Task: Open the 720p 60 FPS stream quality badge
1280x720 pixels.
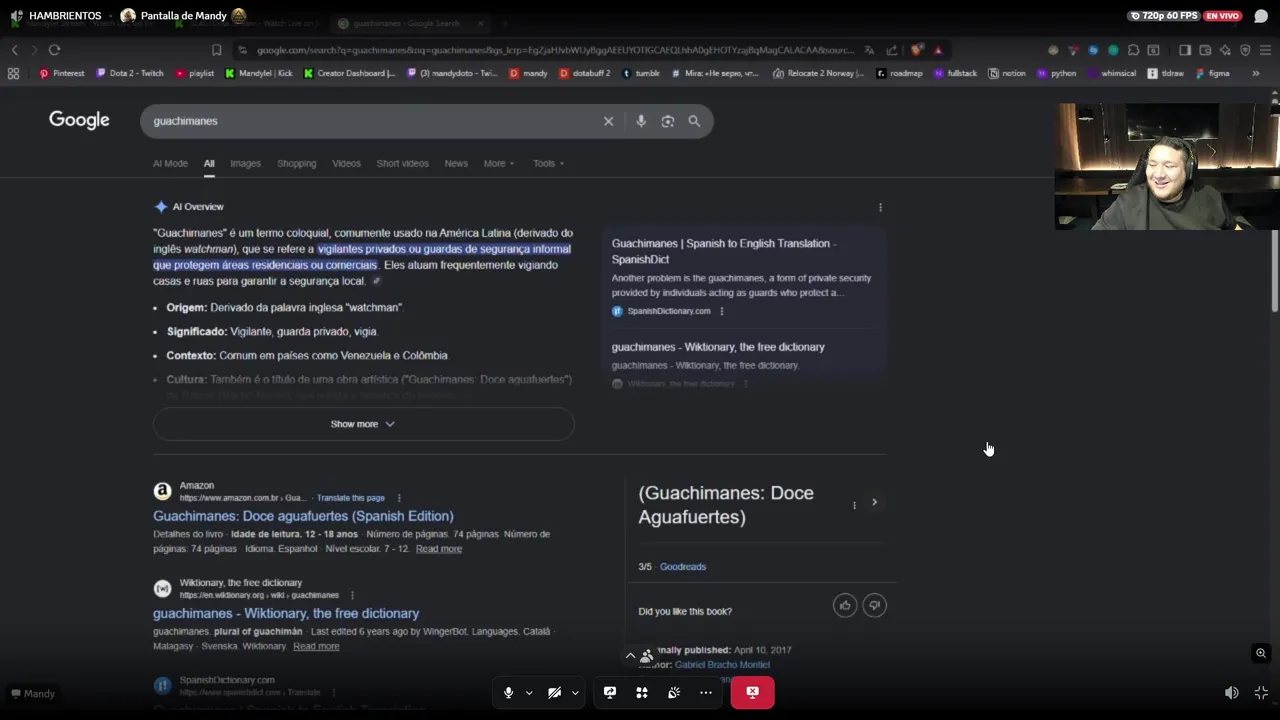Action: pyautogui.click(x=1163, y=16)
